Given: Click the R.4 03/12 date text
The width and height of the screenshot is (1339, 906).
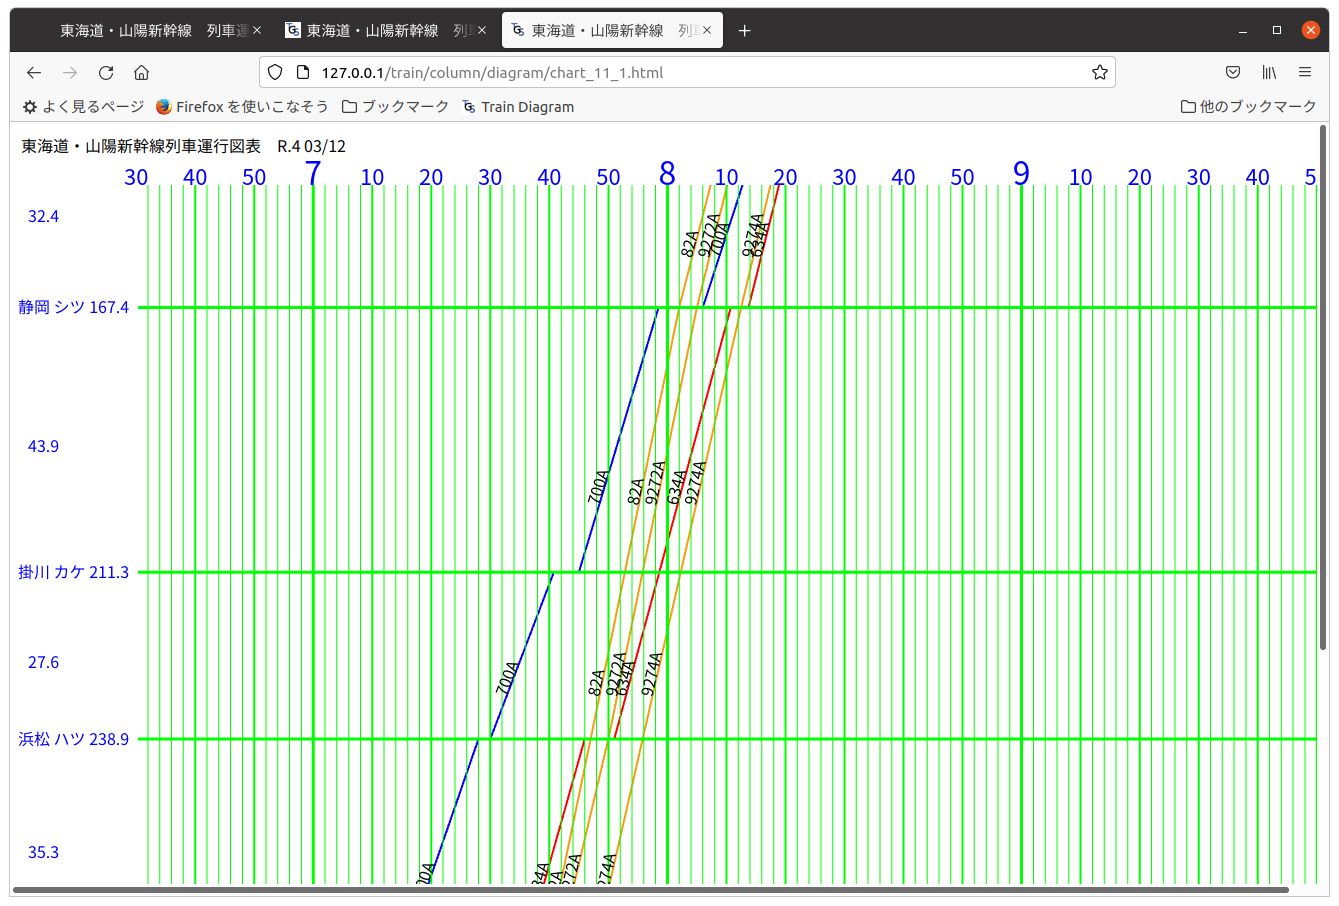Looking at the screenshot, I should click(x=311, y=147).
